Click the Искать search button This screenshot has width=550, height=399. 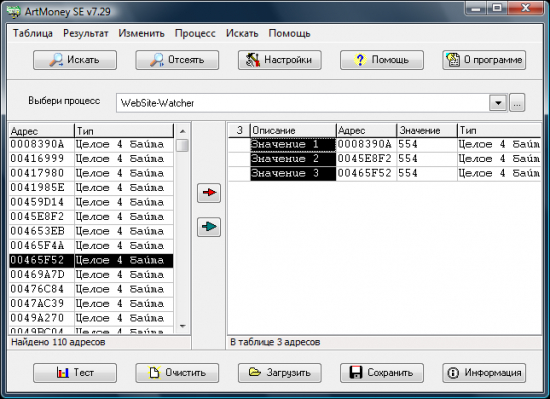(75, 60)
